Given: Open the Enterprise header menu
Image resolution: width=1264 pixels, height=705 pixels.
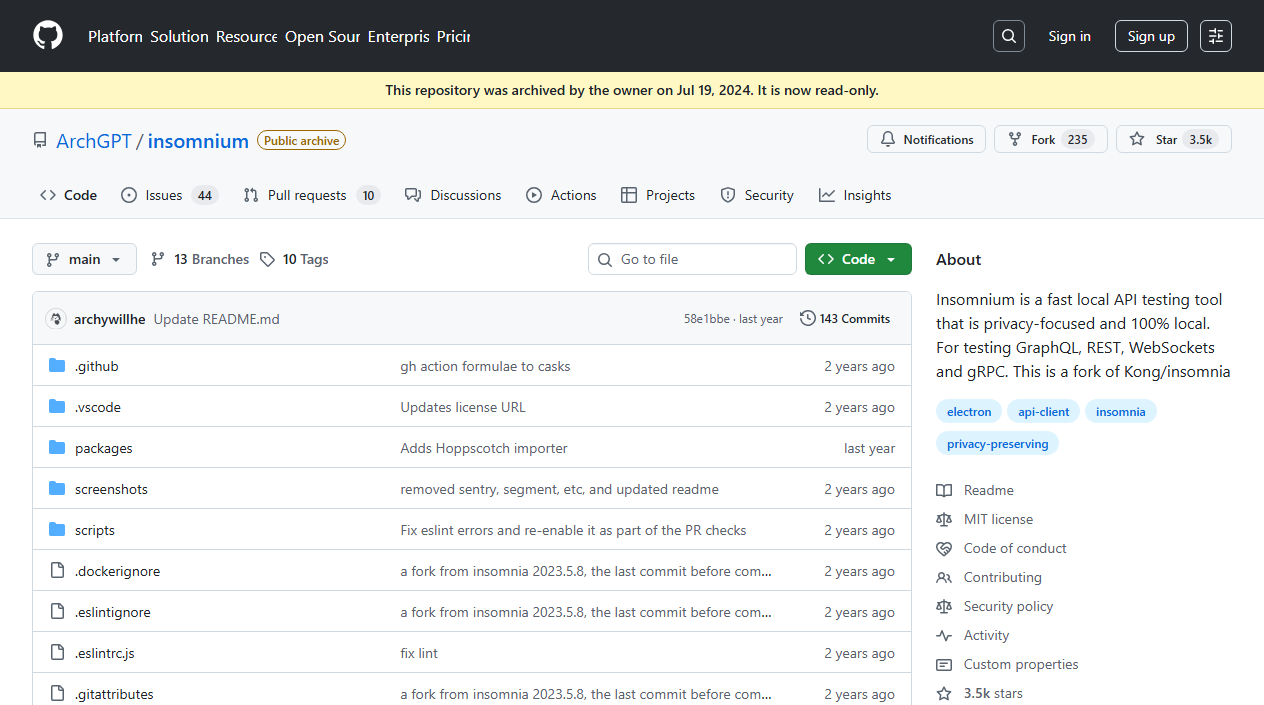Looking at the screenshot, I should tap(398, 36).
